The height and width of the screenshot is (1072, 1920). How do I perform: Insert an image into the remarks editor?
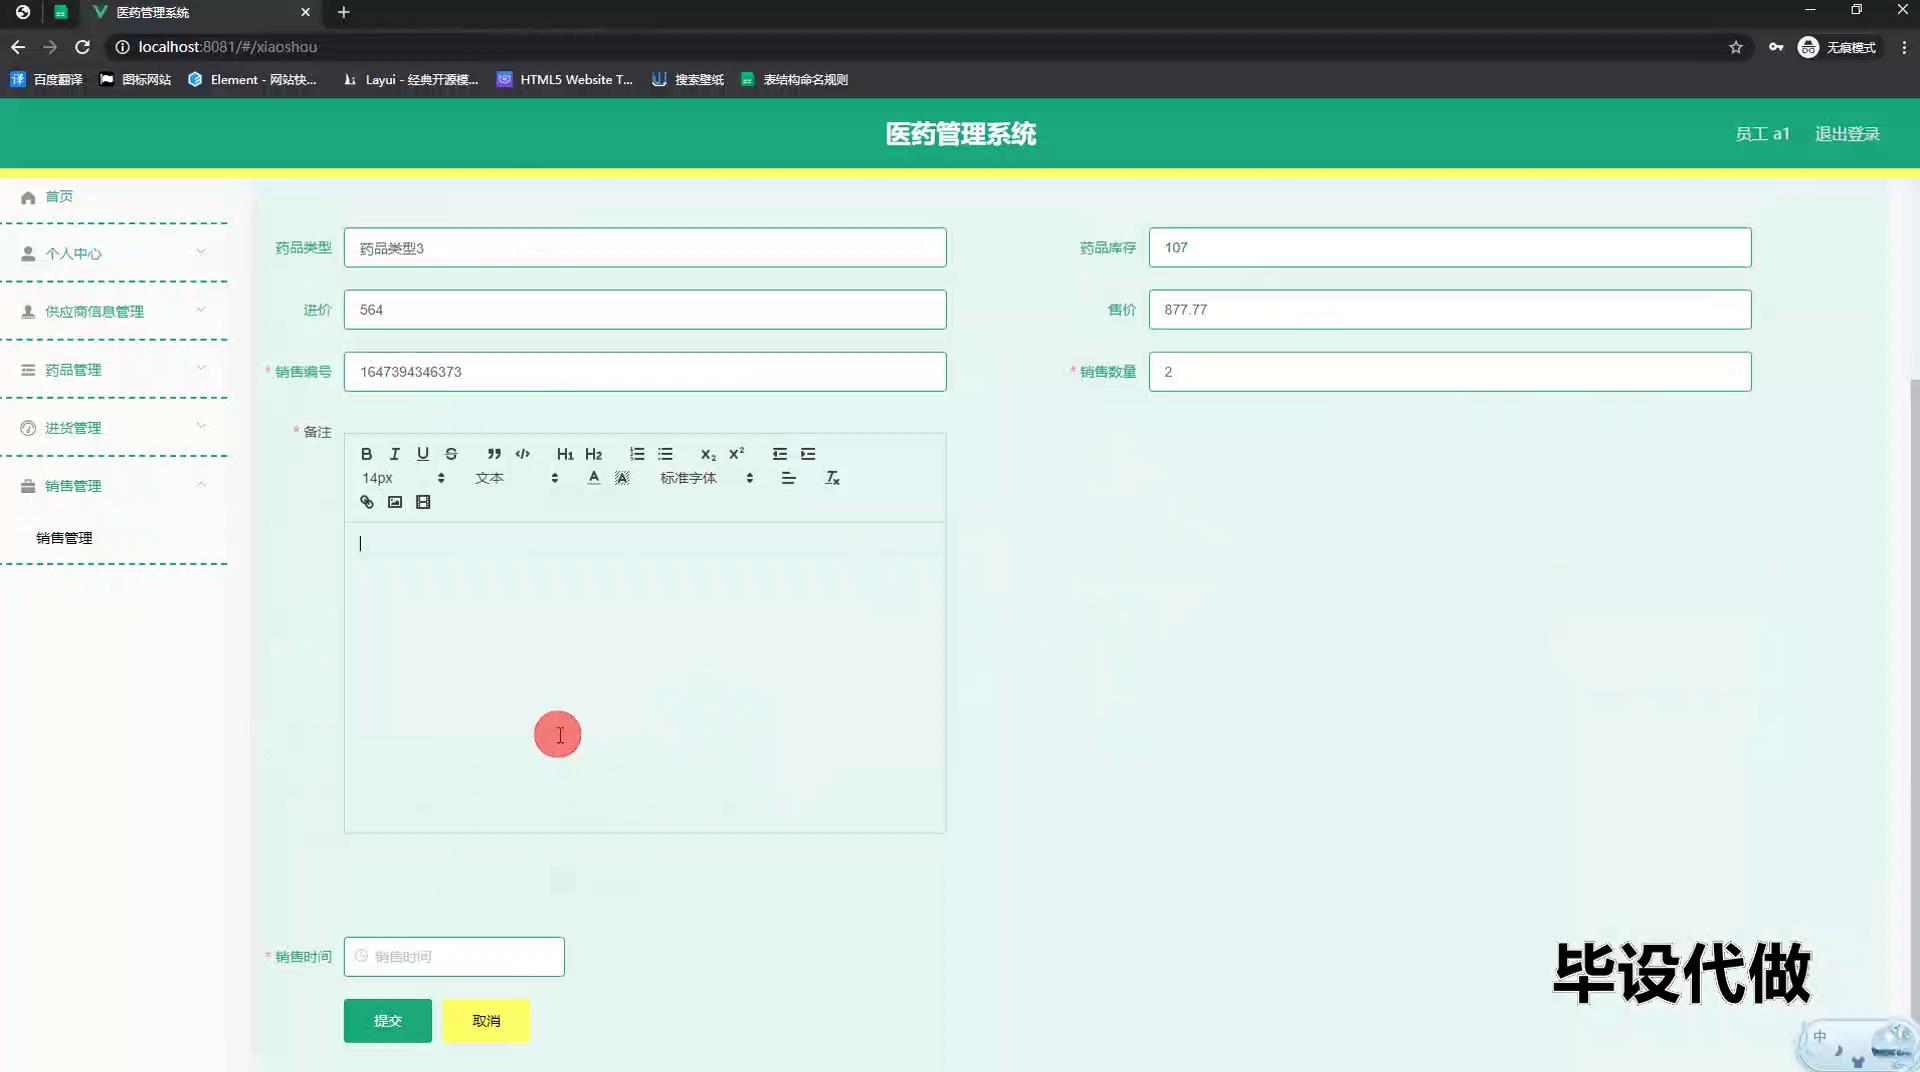coord(395,502)
